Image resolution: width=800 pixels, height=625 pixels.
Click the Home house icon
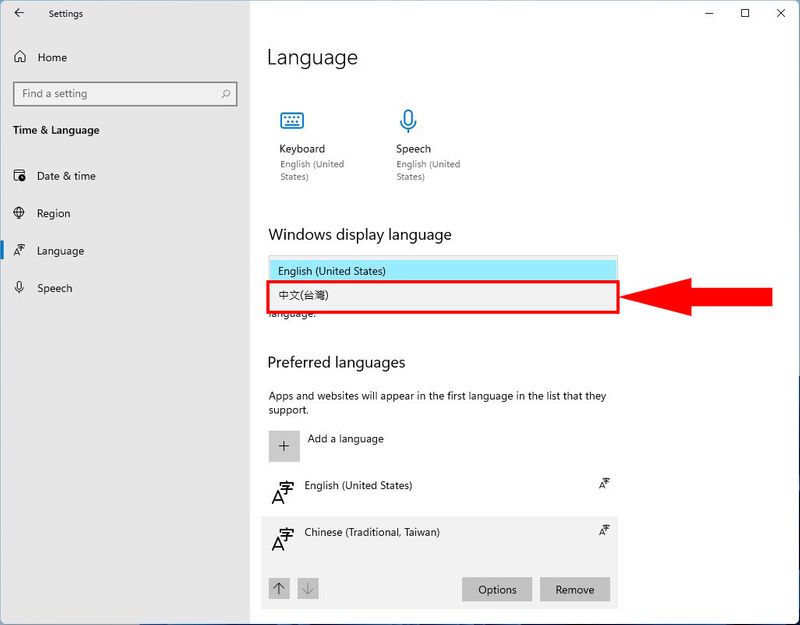tap(20, 57)
